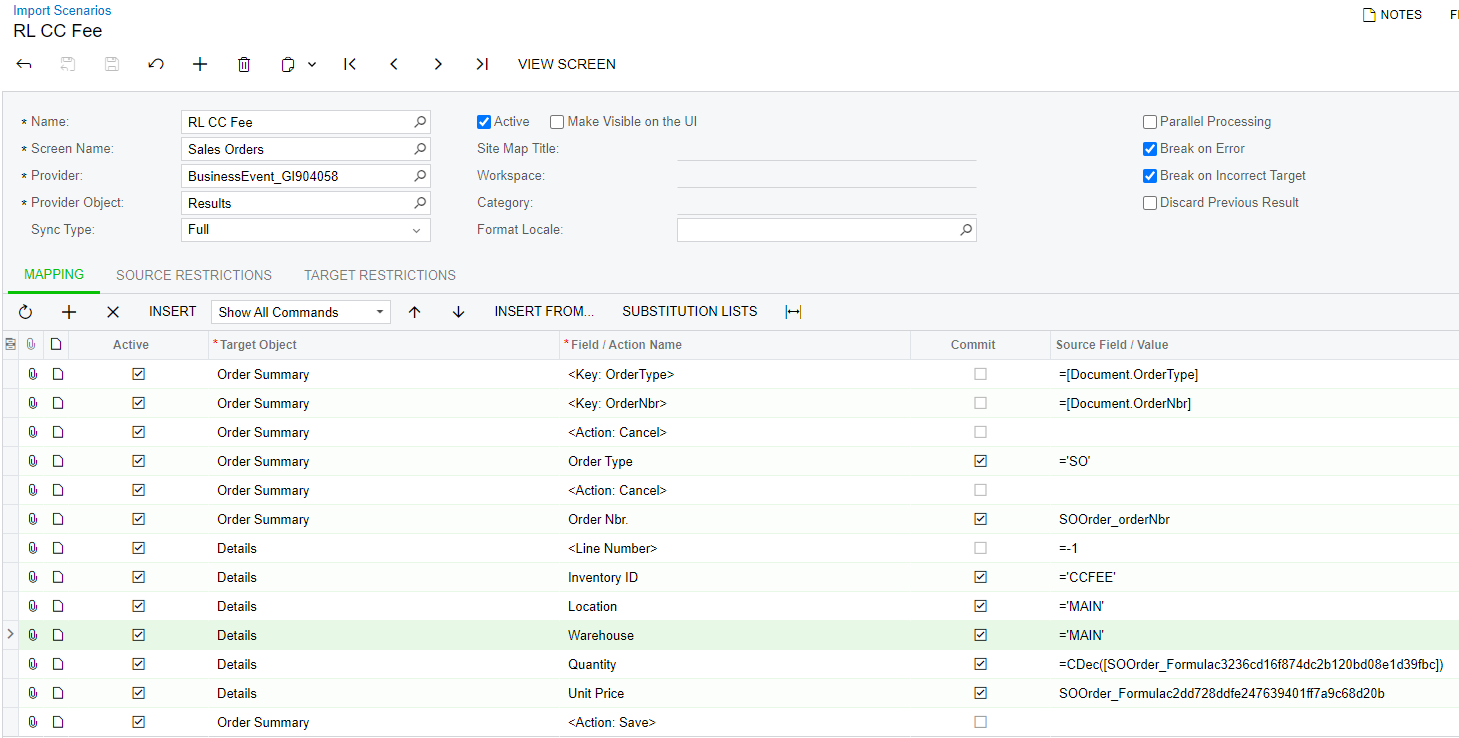Screen dimensions: 1459x738
Task: Click the undo icon in the top toolbar
Action: click(x=156, y=64)
